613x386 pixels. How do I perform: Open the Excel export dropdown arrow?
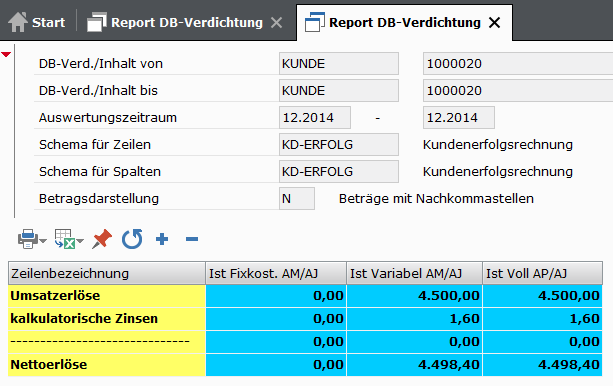pyautogui.click(x=80, y=241)
